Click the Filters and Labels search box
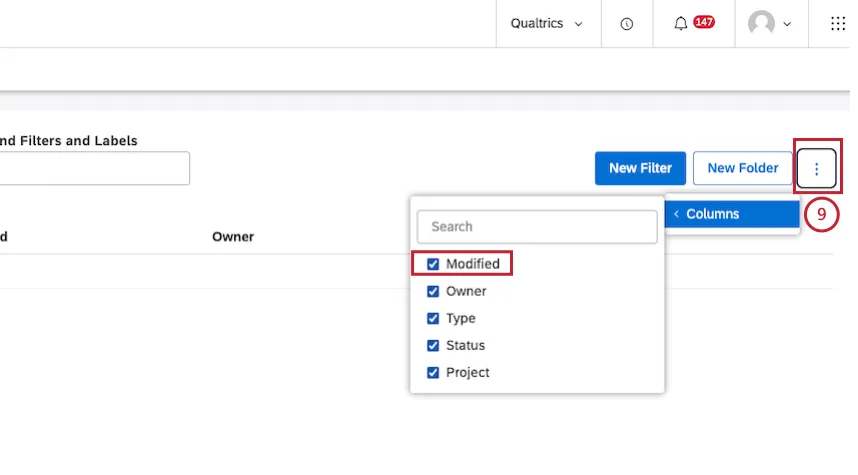Image resolution: width=858 pixels, height=475 pixels. [x=95, y=168]
